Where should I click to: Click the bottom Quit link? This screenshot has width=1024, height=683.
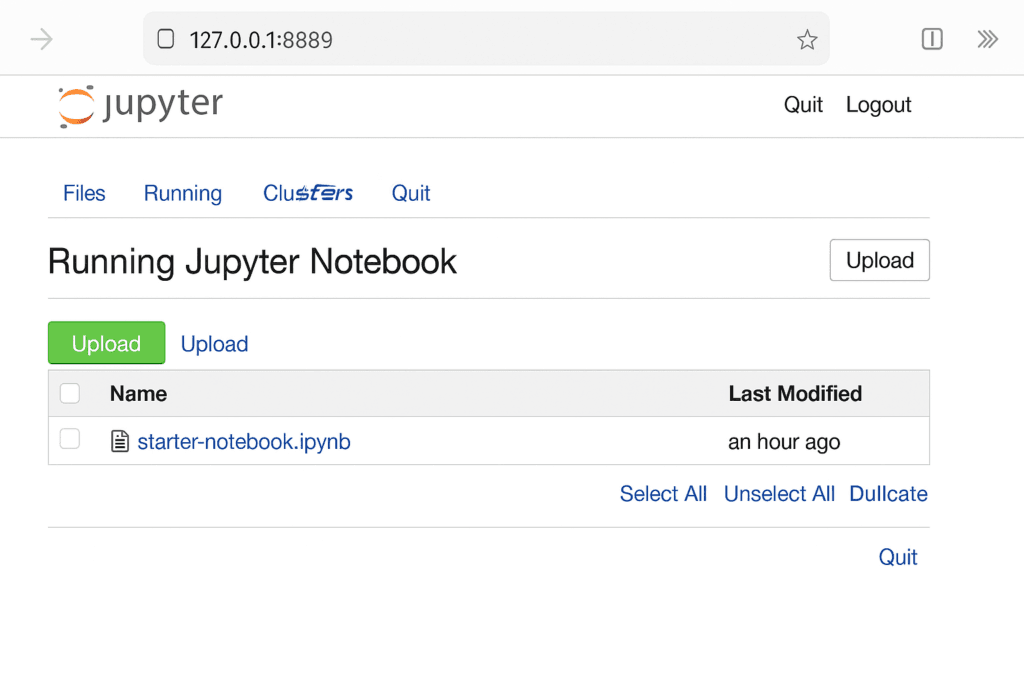coord(898,557)
